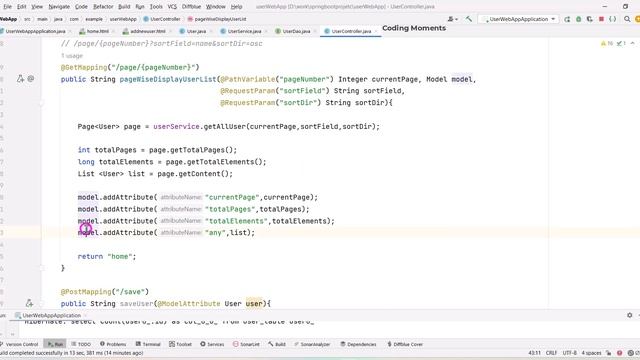
Task: Open the Services tool window
Action: 212,344
